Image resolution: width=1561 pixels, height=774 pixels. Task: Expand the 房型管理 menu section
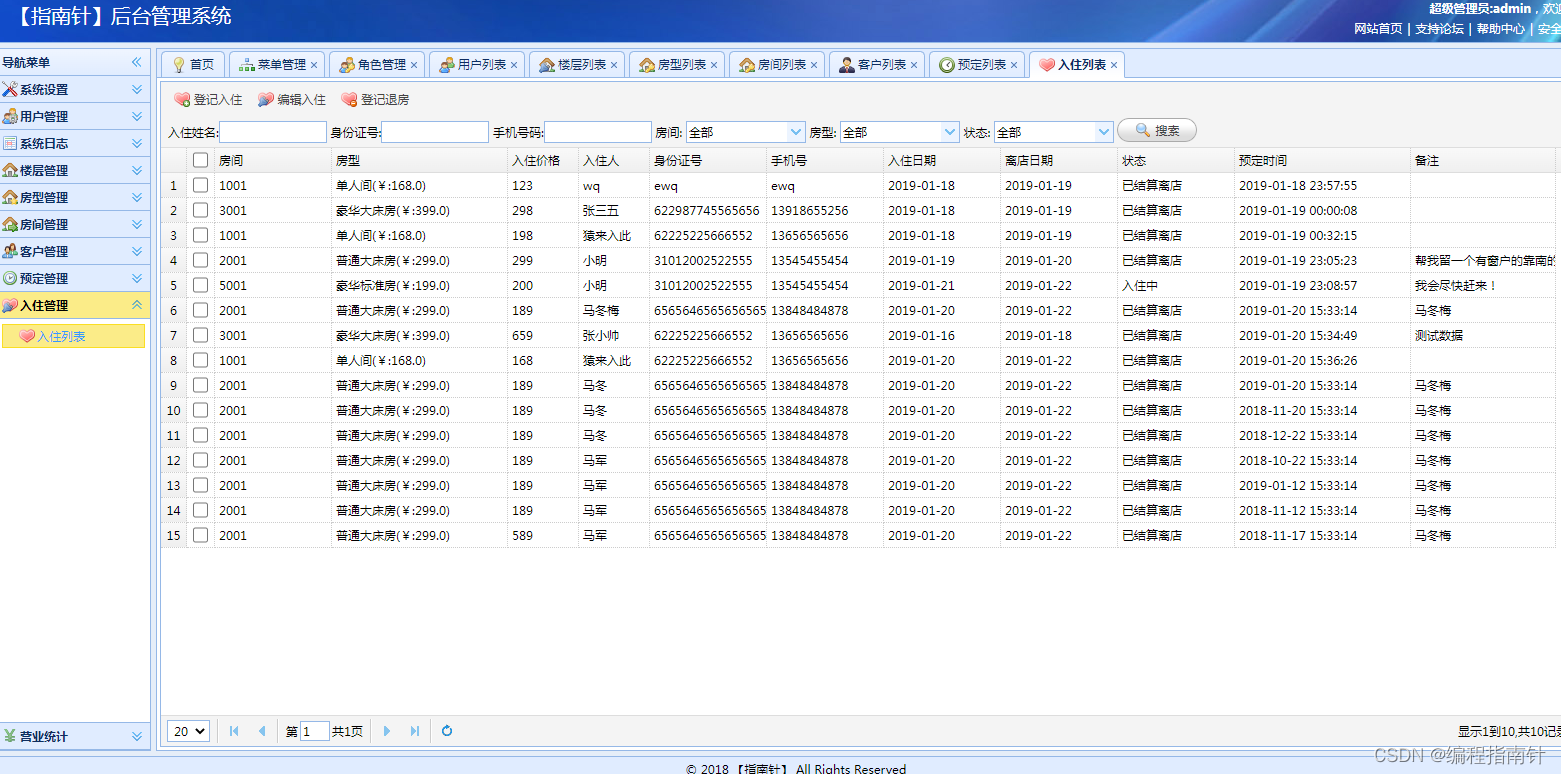[75, 197]
